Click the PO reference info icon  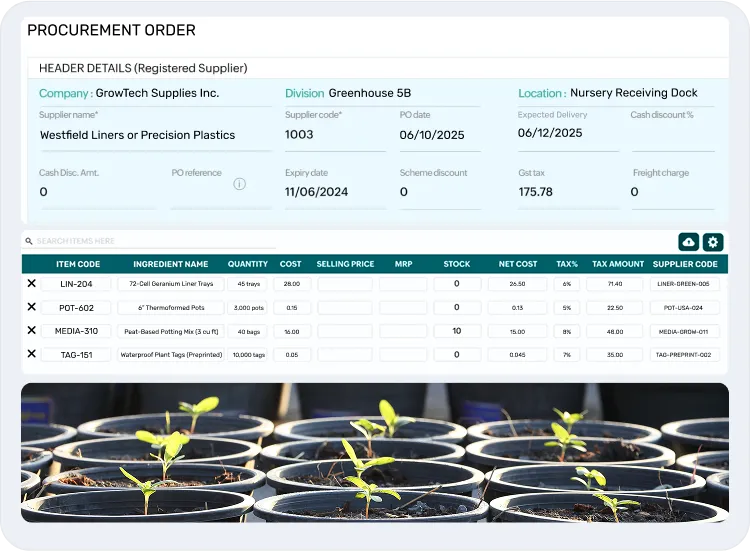(x=240, y=184)
